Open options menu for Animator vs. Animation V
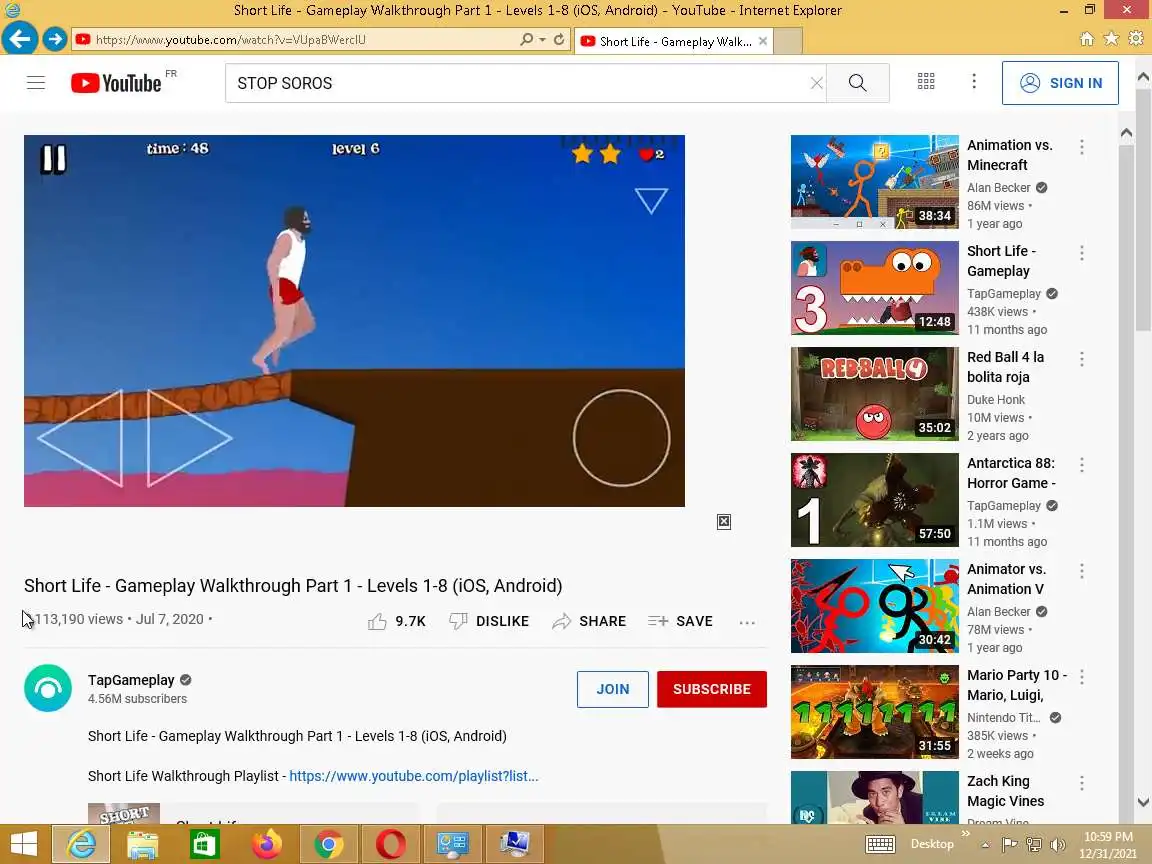1152x864 pixels. click(1081, 571)
